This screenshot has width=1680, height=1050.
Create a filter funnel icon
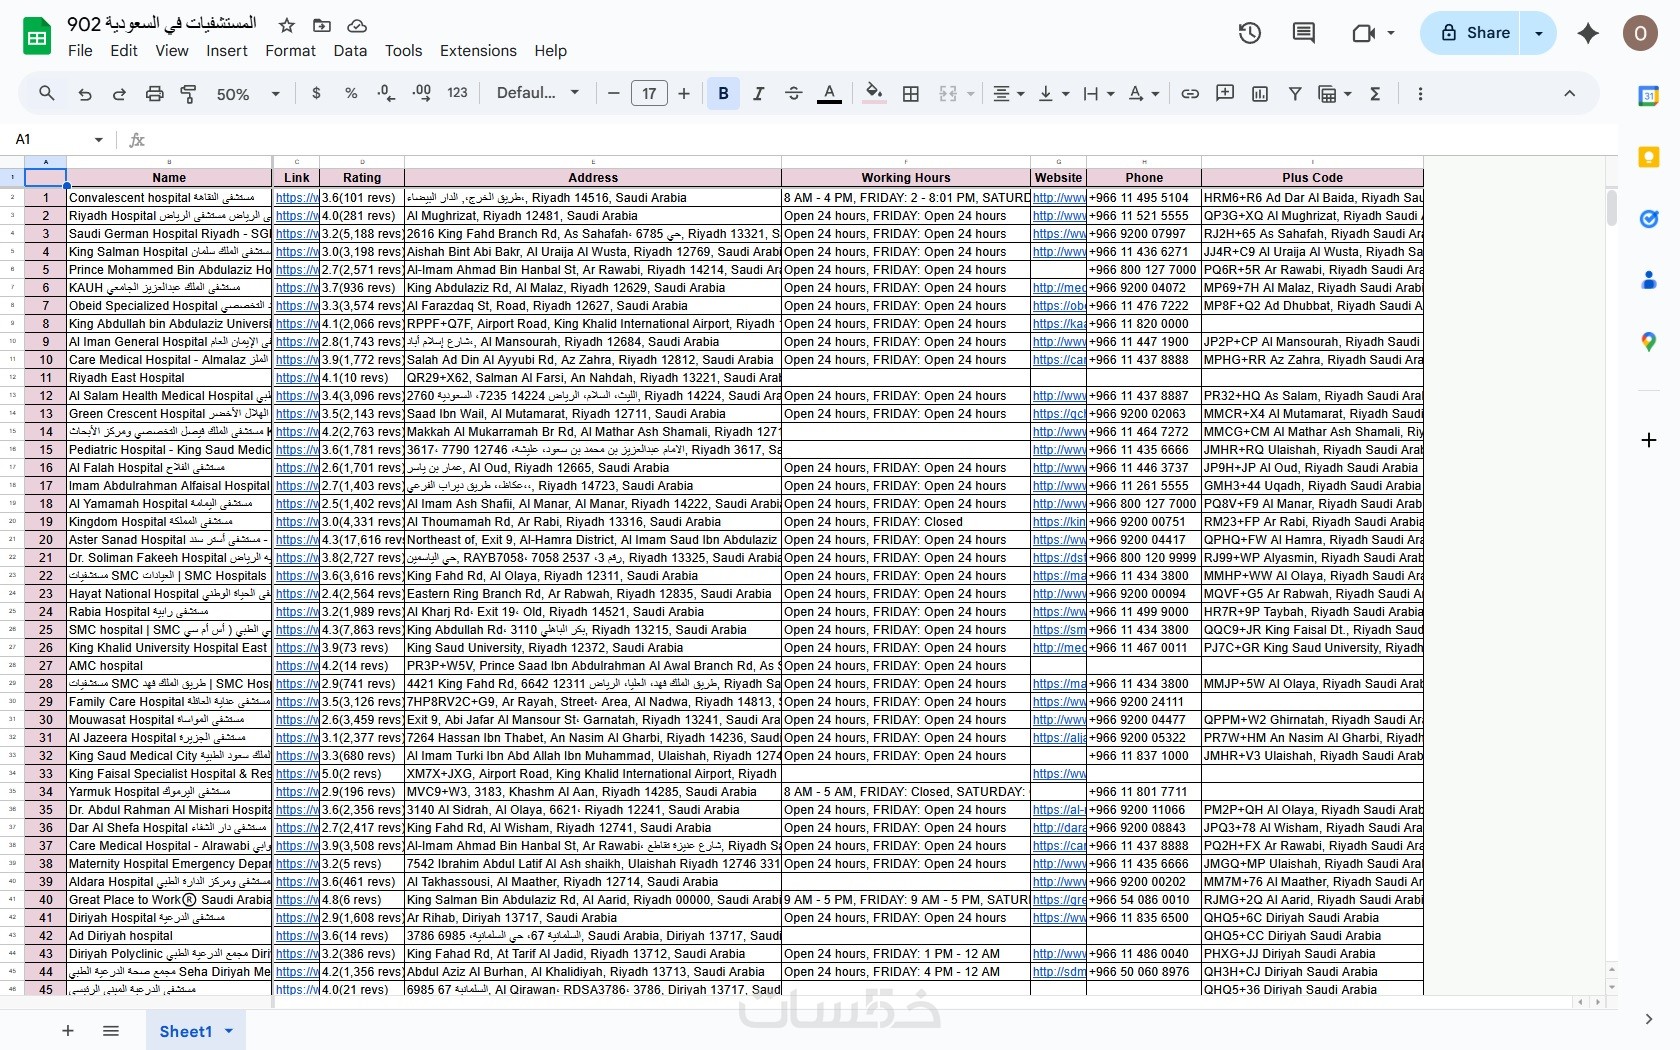coord(1295,93)
